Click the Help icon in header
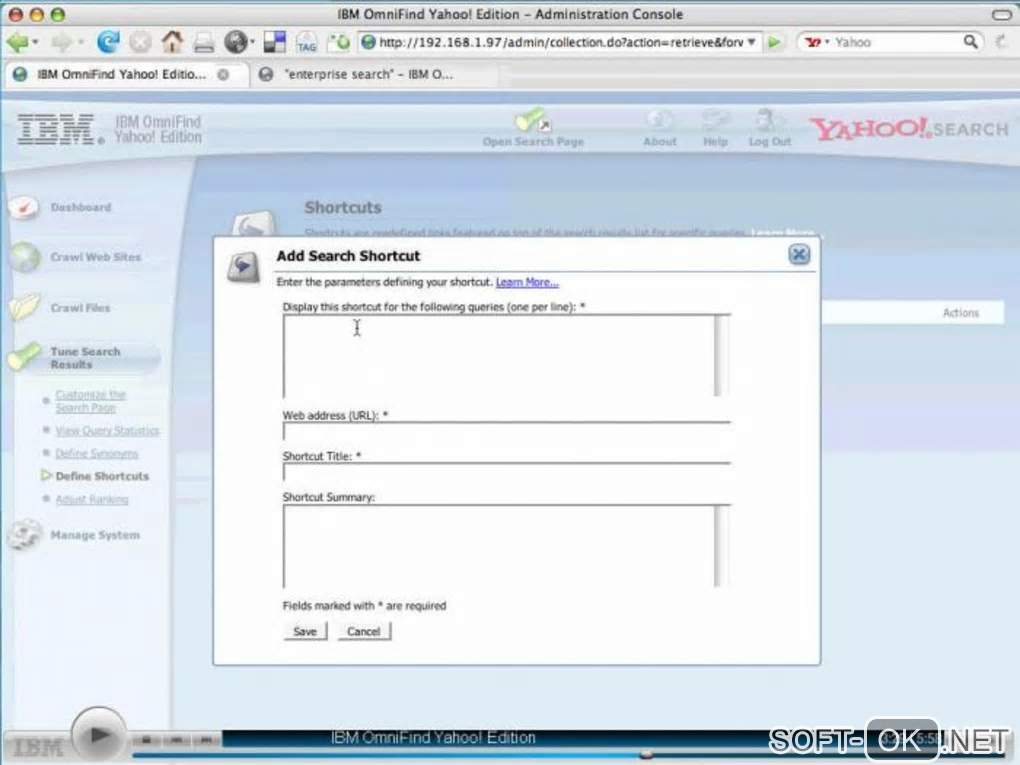 715,120
